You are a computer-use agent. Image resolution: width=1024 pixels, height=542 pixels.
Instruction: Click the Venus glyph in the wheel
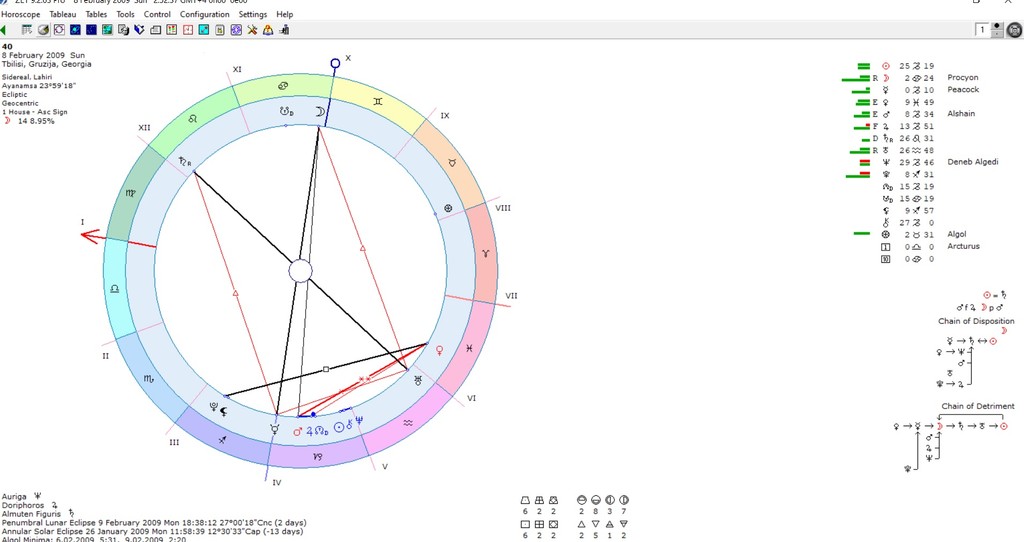coord(440,351)
